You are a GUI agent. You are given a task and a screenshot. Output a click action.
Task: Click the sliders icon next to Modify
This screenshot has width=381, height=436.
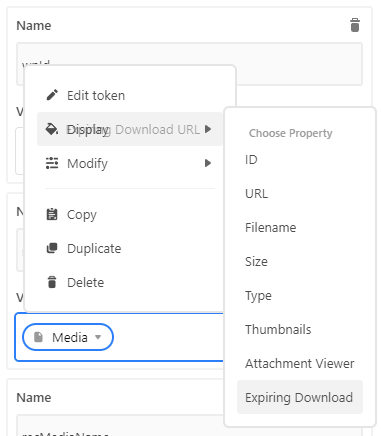tap(52, 163)
